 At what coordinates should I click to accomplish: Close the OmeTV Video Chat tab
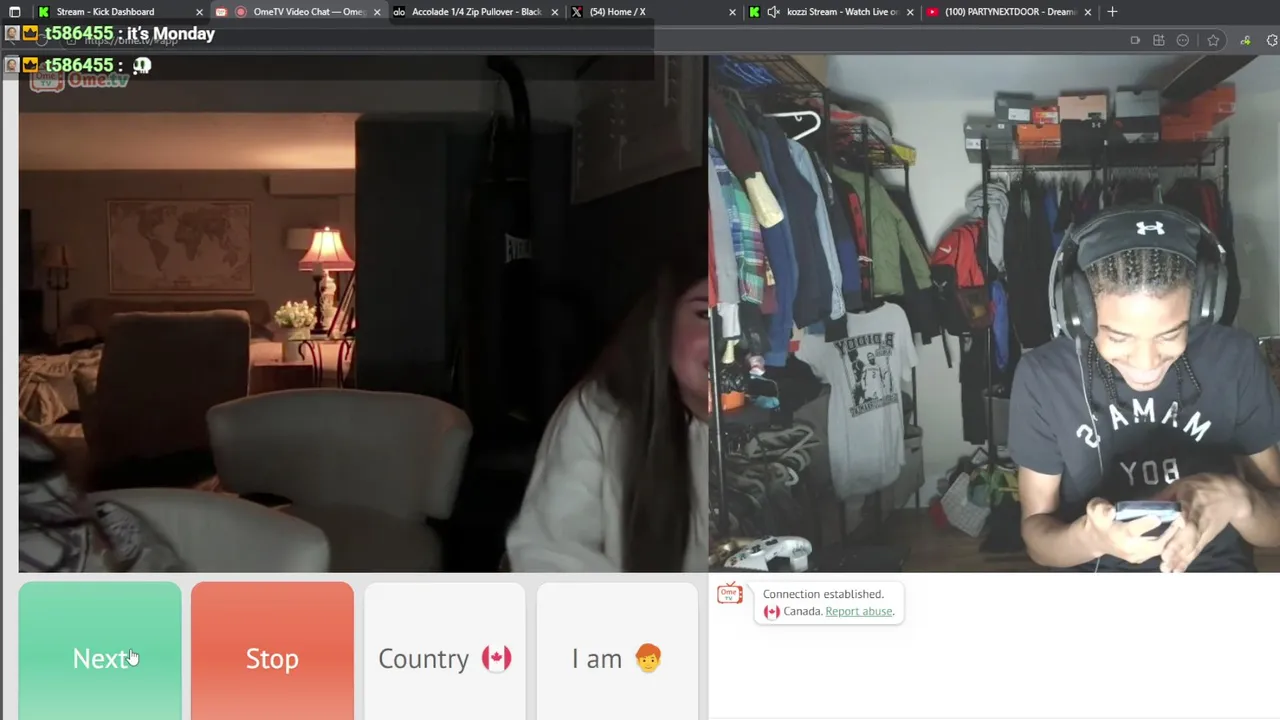tap(377, 12)
